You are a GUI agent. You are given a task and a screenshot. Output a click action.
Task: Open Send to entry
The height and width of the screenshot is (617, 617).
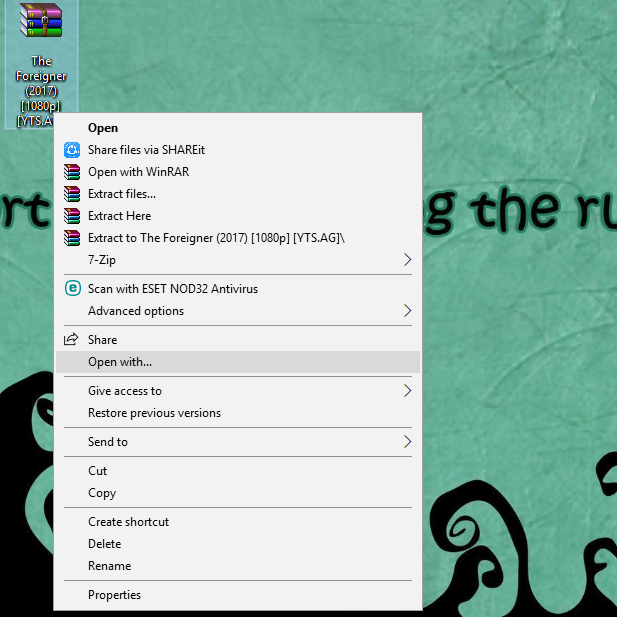238,442
